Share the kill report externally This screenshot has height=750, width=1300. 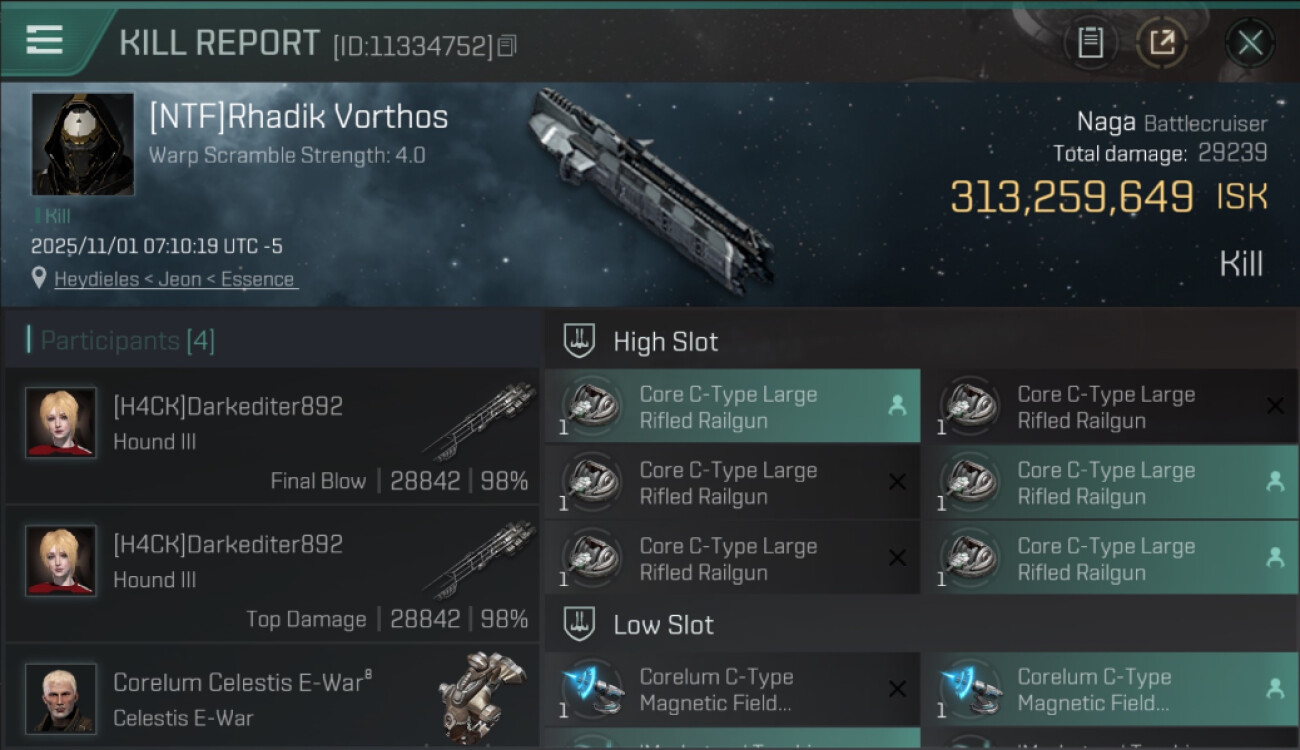(1162, 43)
